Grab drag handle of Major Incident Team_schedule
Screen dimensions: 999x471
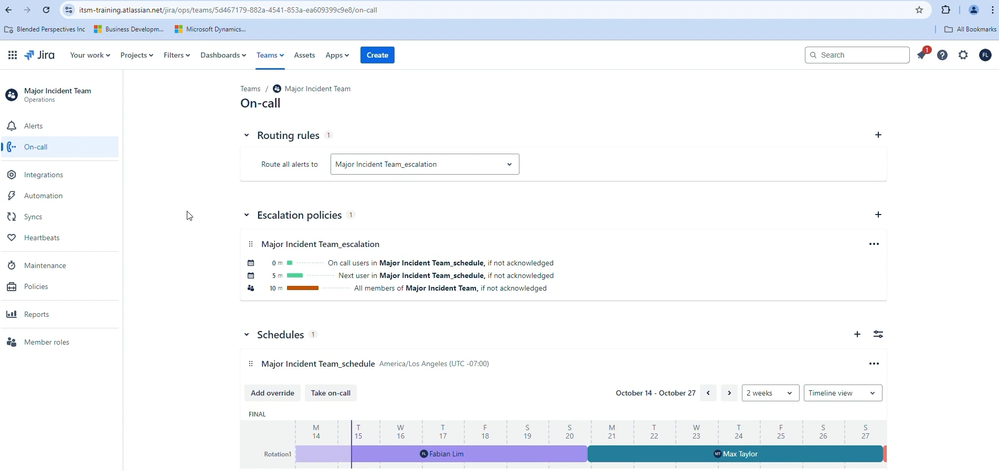click(x=250, y=364)
